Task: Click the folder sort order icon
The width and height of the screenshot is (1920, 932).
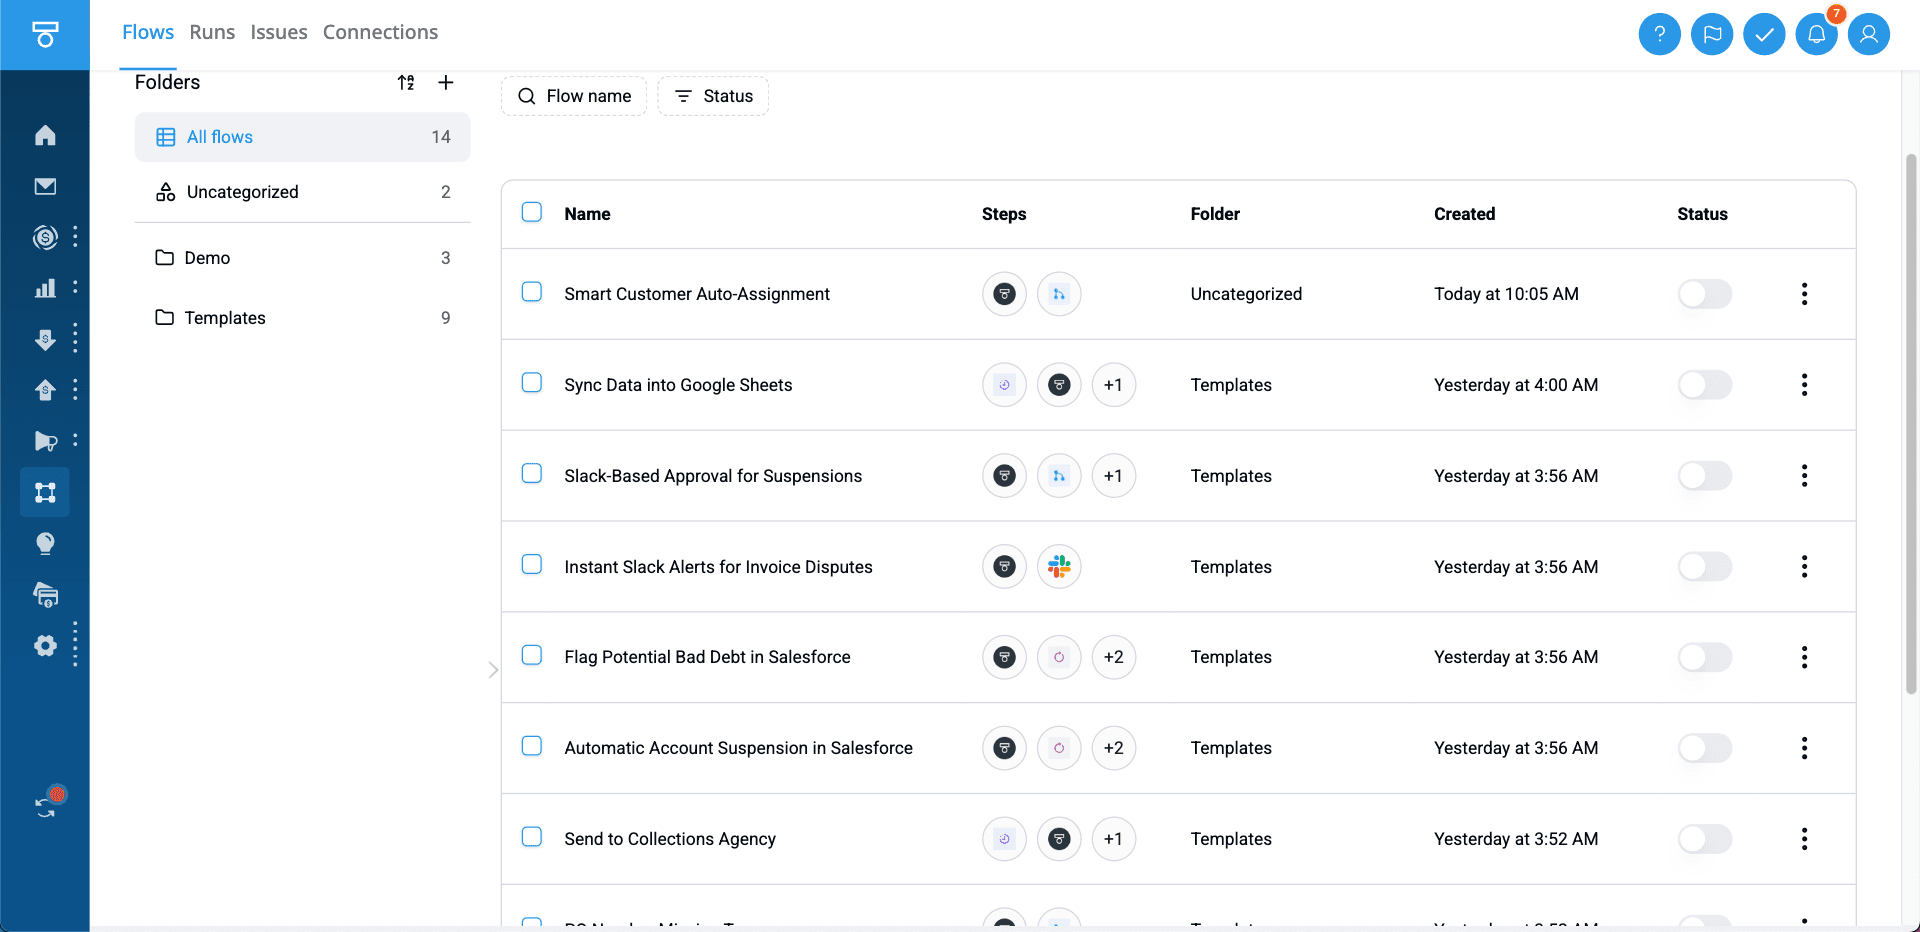Action: (406, 82)
